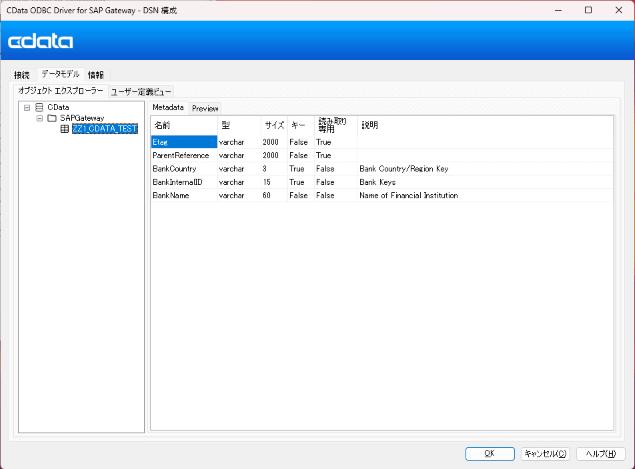Switch to the Metadata tab
The image size is (635, 469).
point(168,107)
